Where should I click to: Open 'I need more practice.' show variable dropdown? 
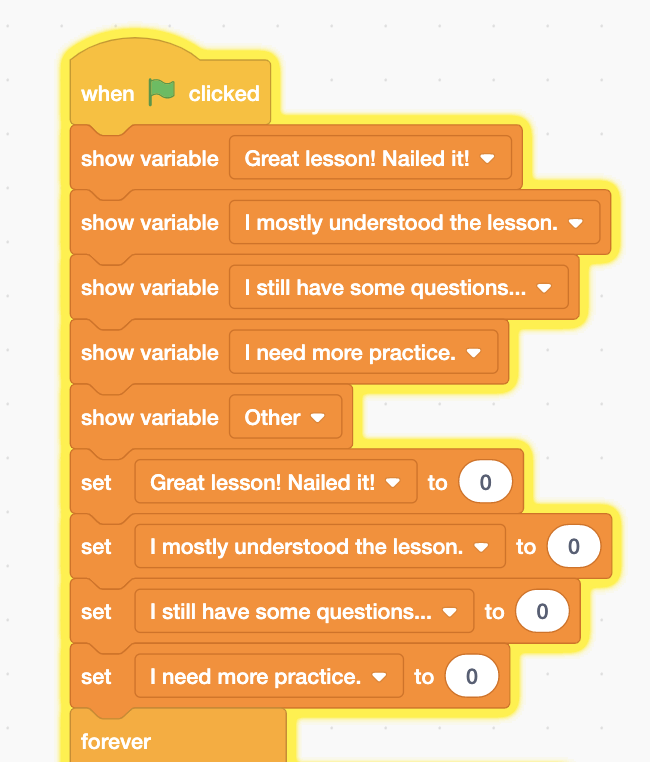(474, 353)
